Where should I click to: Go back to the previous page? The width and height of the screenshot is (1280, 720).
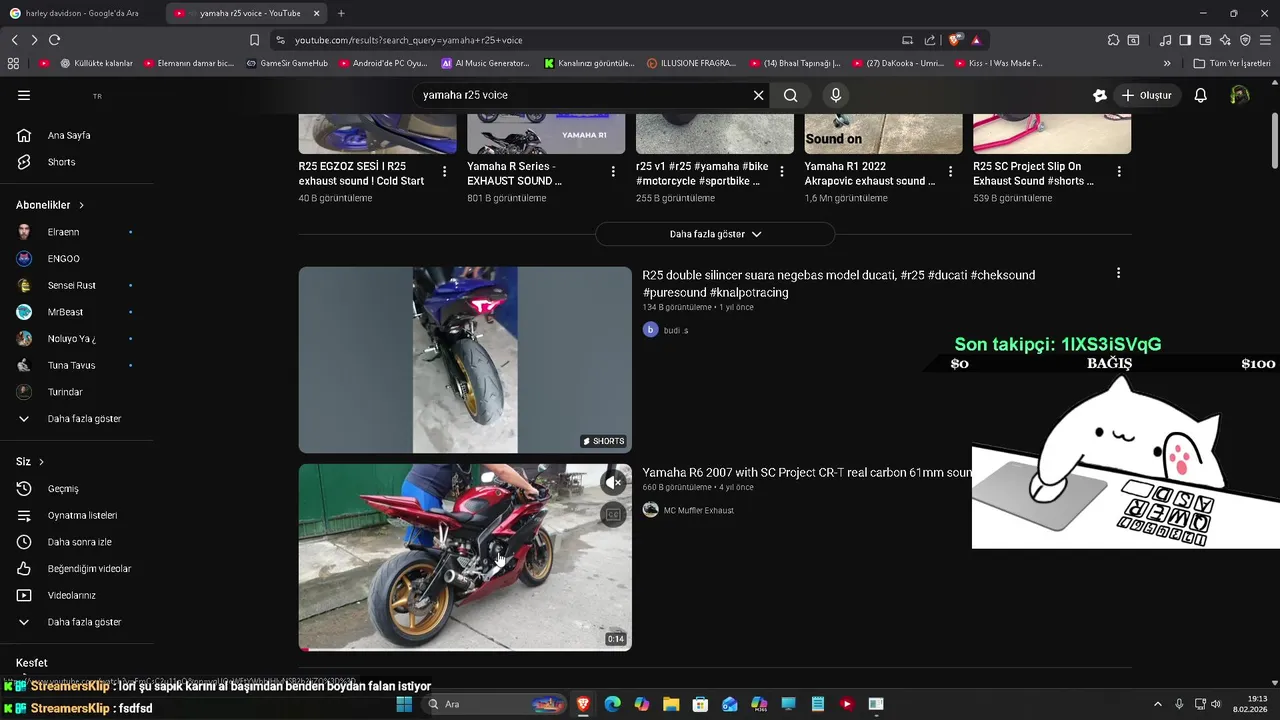point(14,40)
